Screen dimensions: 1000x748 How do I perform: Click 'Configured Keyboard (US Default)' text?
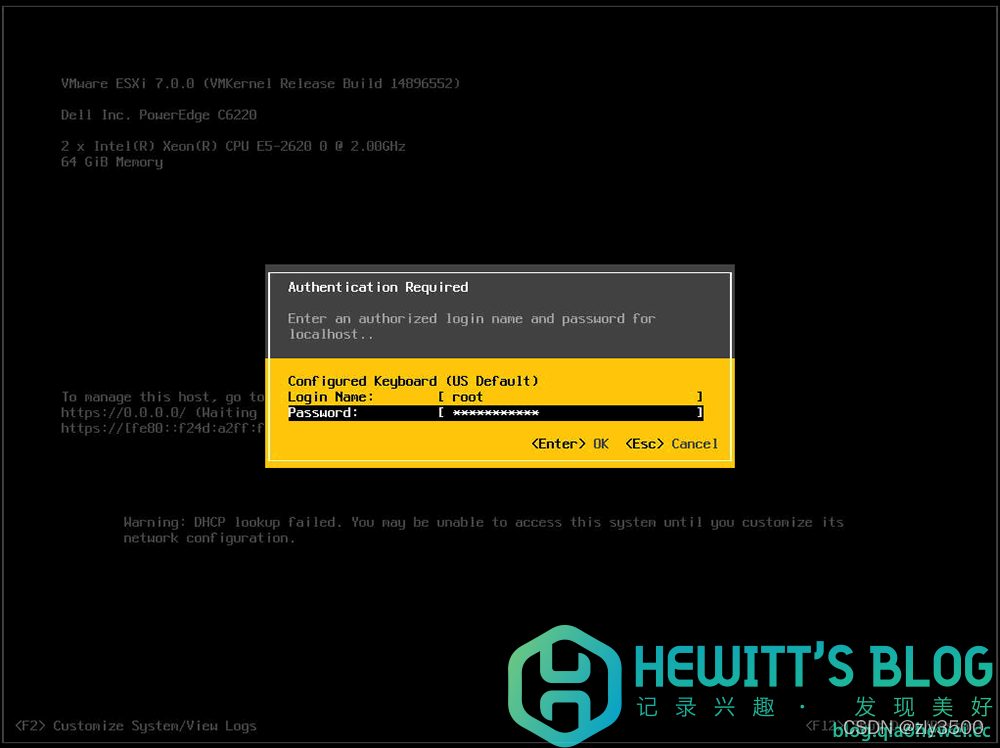pos(413,381)
